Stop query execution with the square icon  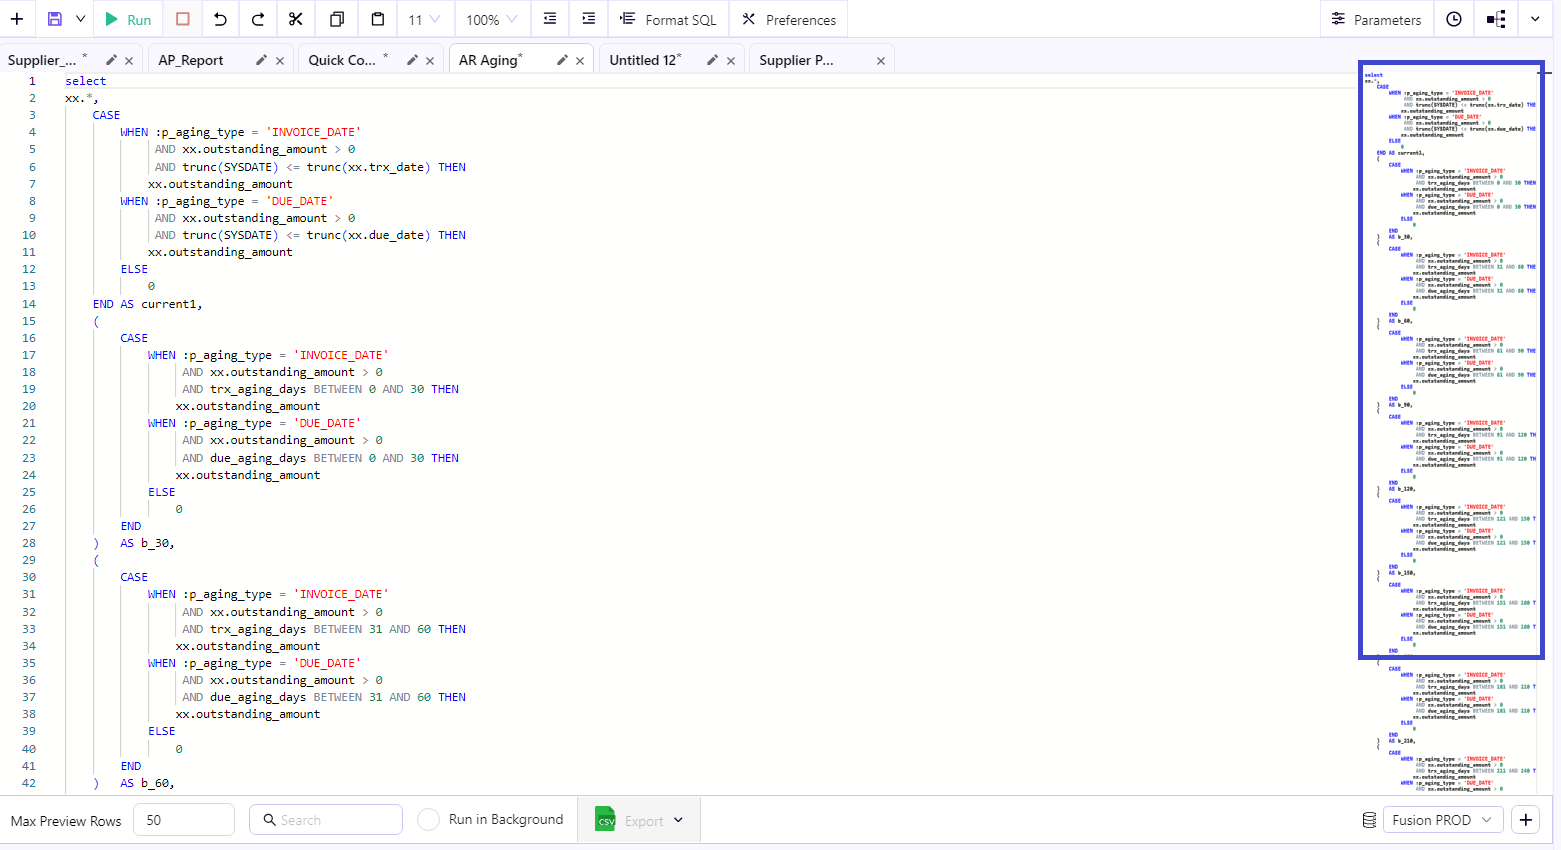click(x=182, y=19)
